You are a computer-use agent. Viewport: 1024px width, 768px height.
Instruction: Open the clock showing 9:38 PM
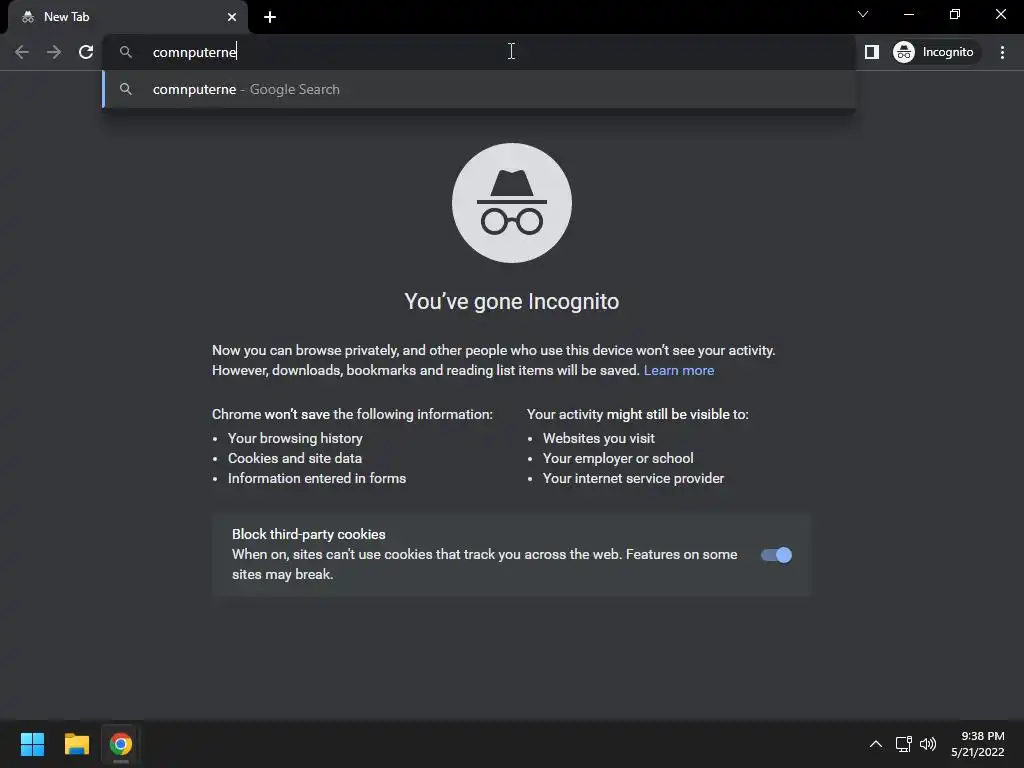coord(978,744)
